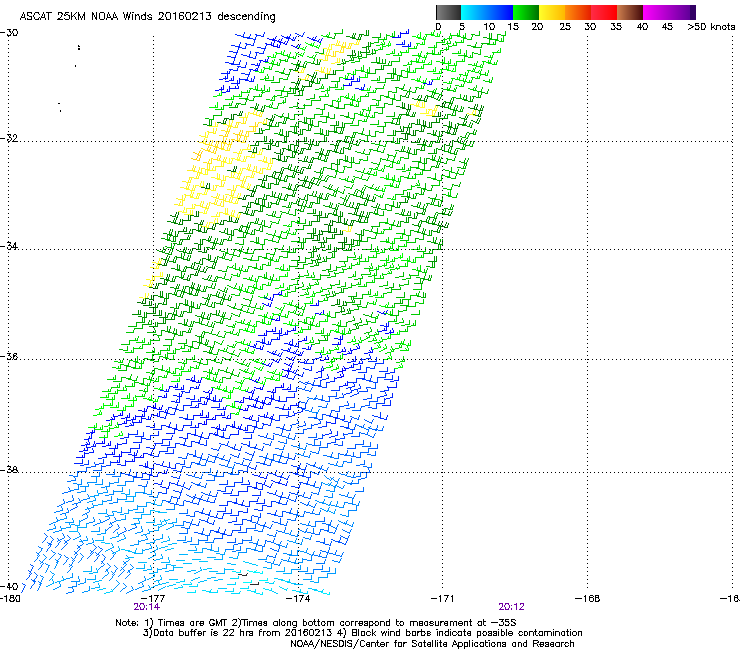Select the '-36' latitude axis label
Screen dimensions: 740x650
click(x=9, y=356)
